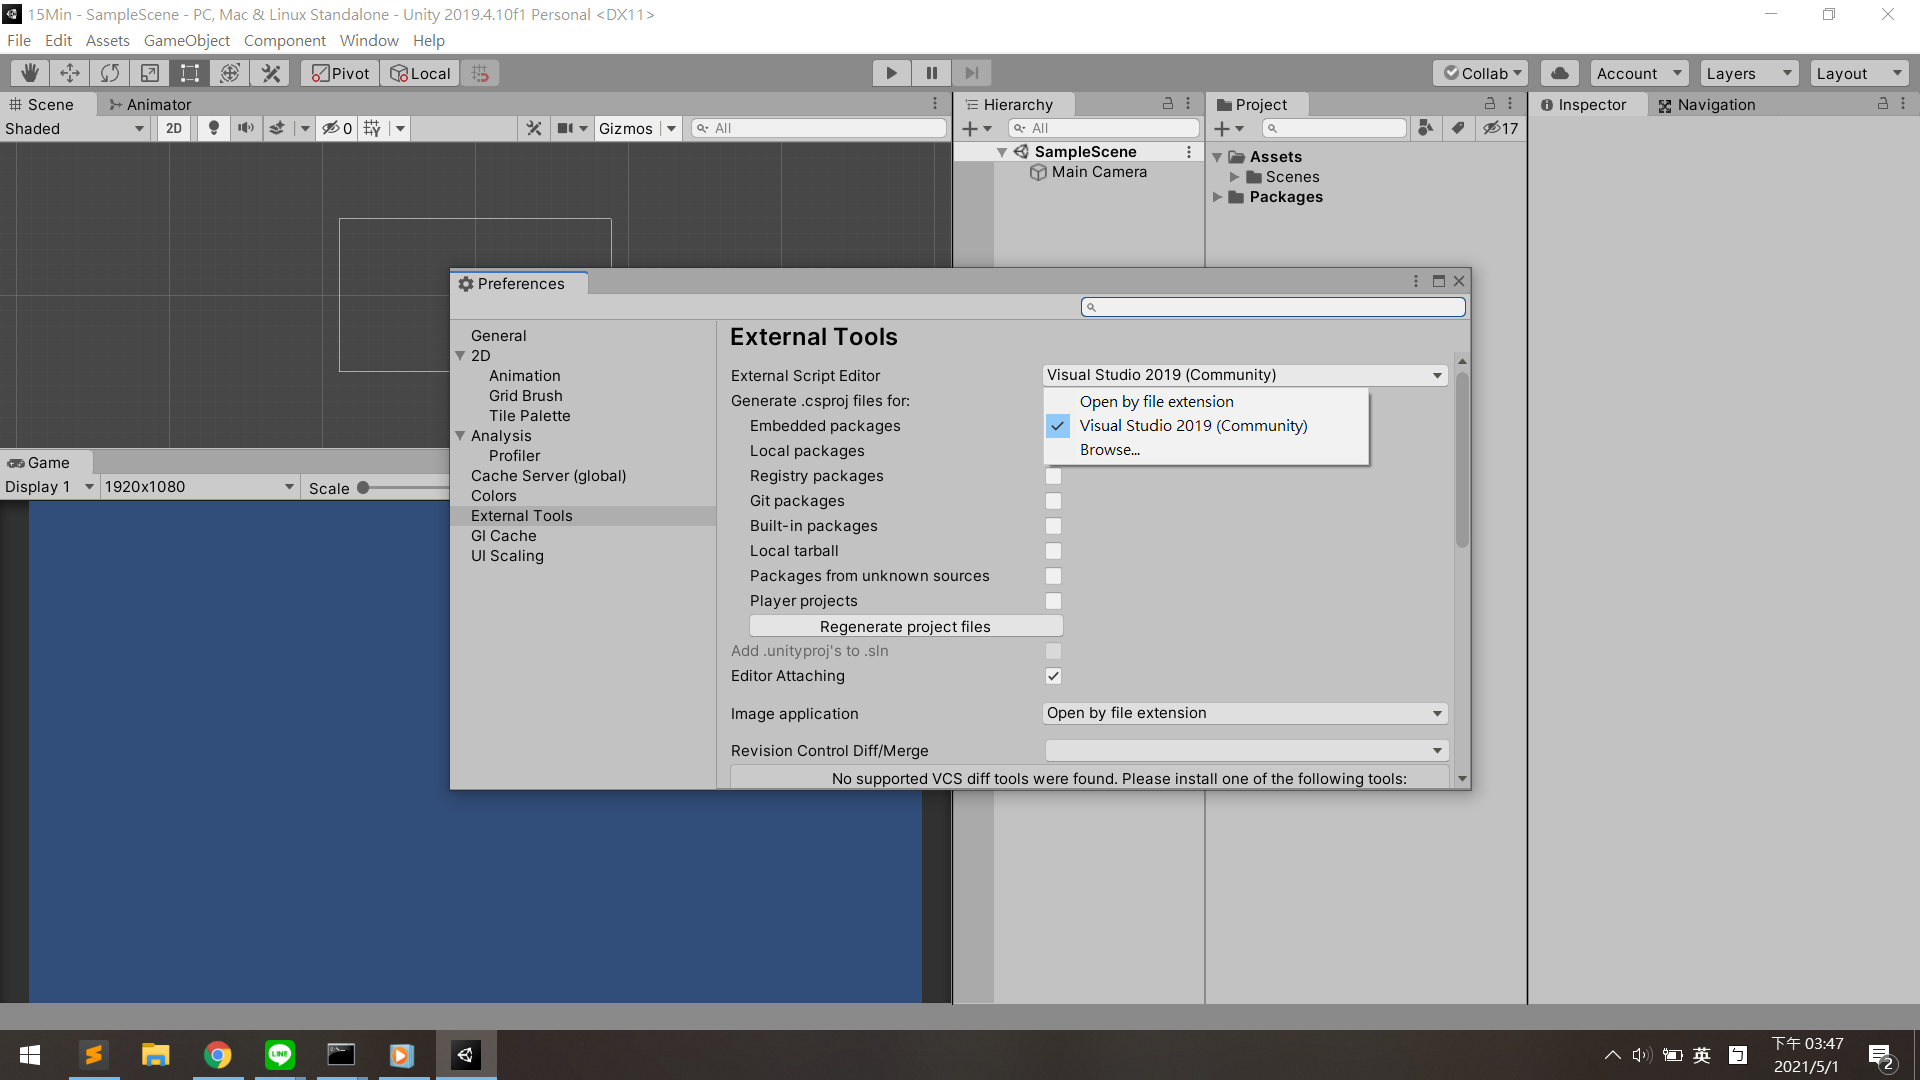Open cloud services icon

[x=1559, y=73]
